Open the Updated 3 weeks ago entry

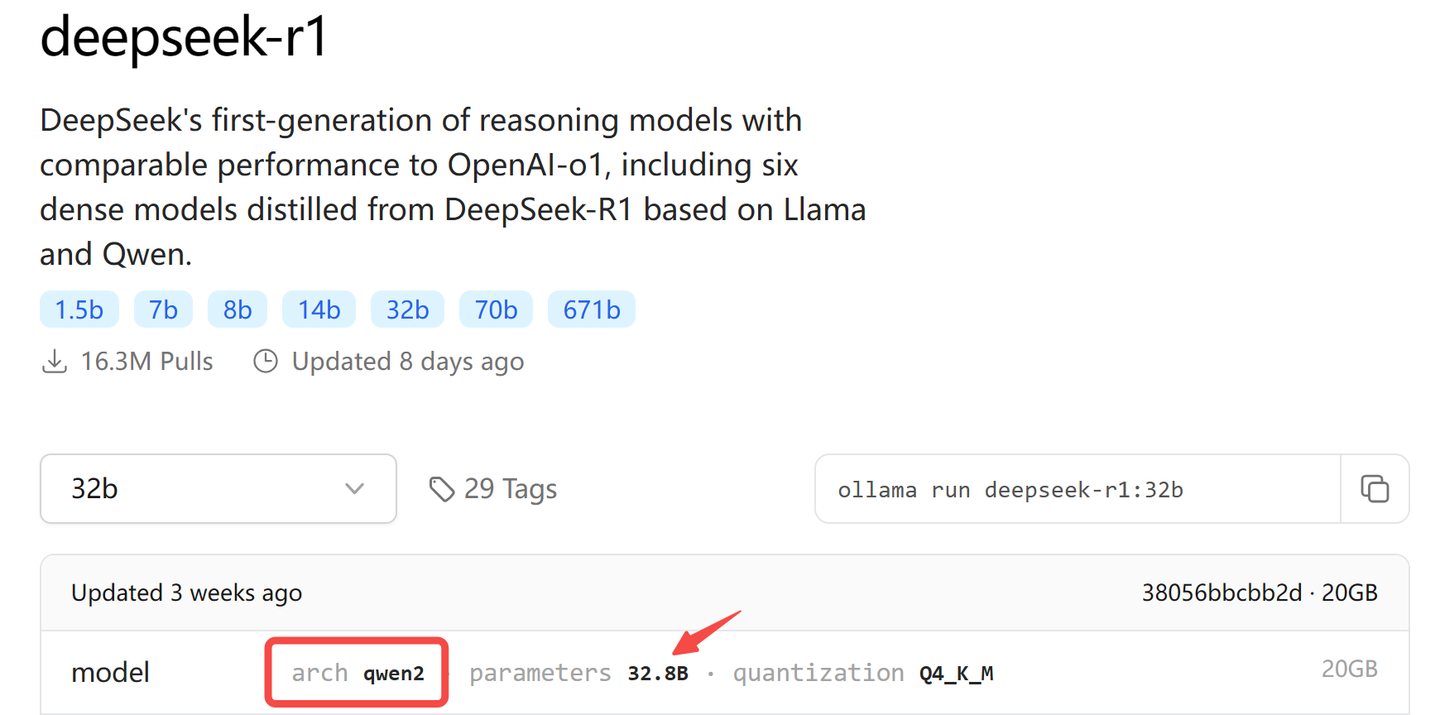[x=186, y=592]
